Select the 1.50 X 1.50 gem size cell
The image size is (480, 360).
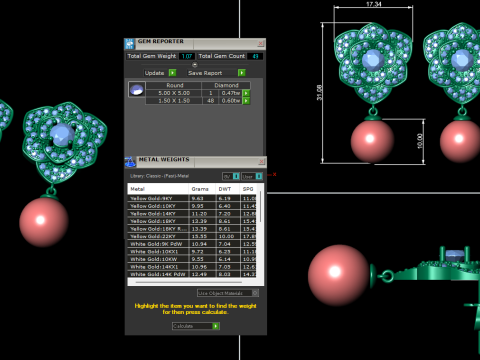[174, 101]
